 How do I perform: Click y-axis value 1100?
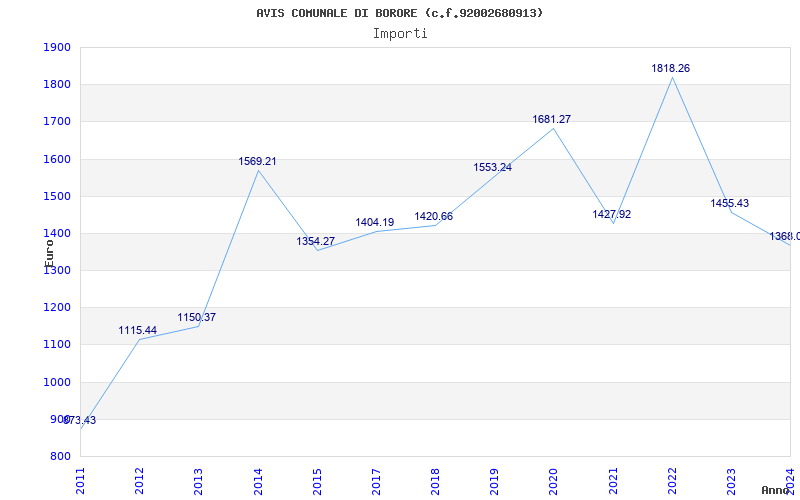(57, 345)
